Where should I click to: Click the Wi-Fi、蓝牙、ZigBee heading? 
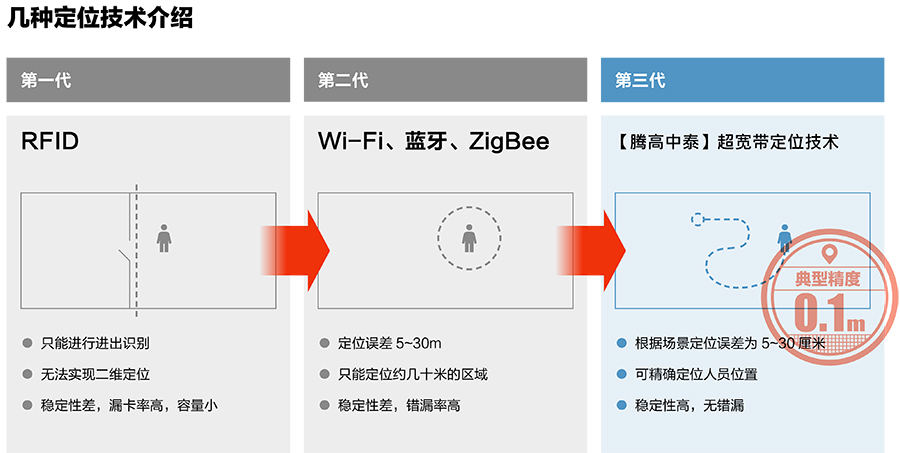pos(433,142)
